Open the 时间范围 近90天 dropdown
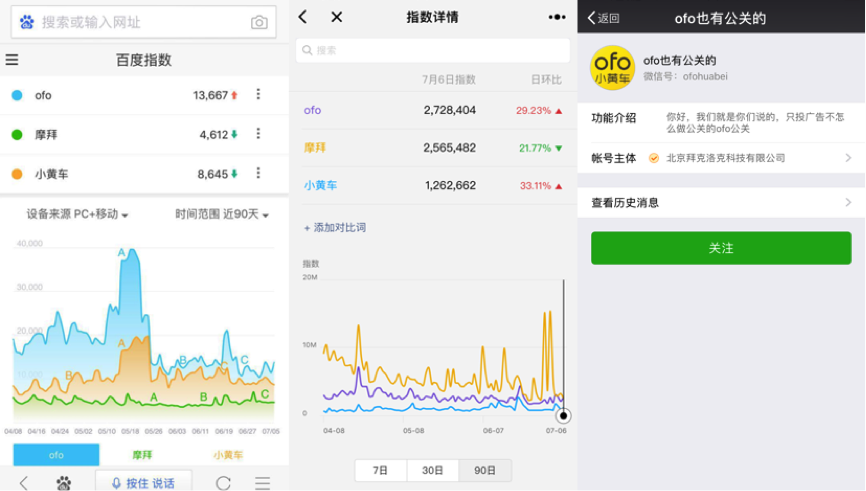Image resolution: width=866 pixels, height=491 pixels. point(222,214)
